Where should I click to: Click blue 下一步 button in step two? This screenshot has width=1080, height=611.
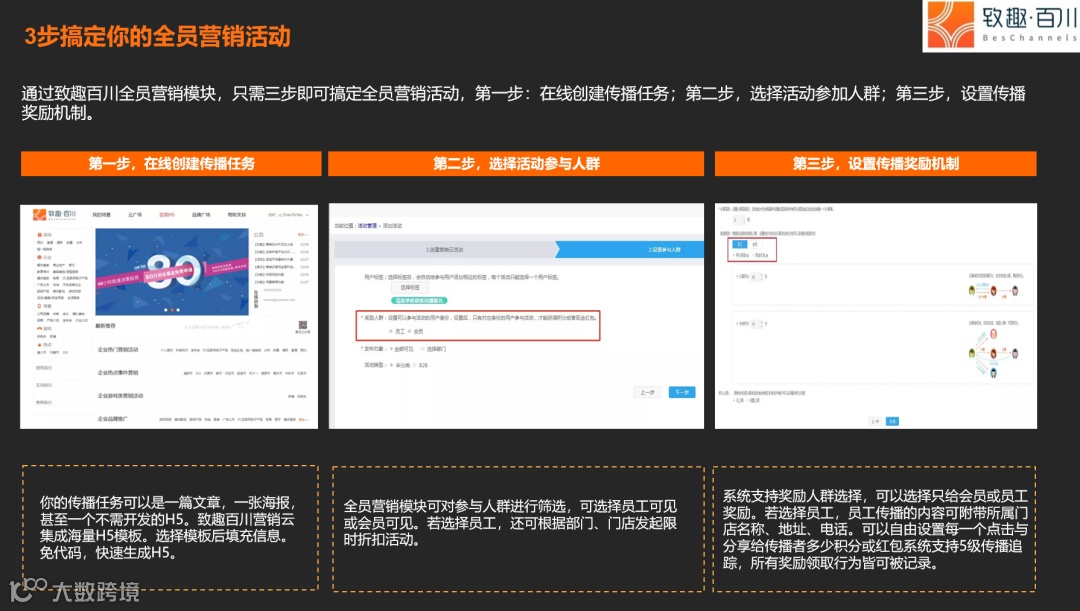tap(682, 392)
